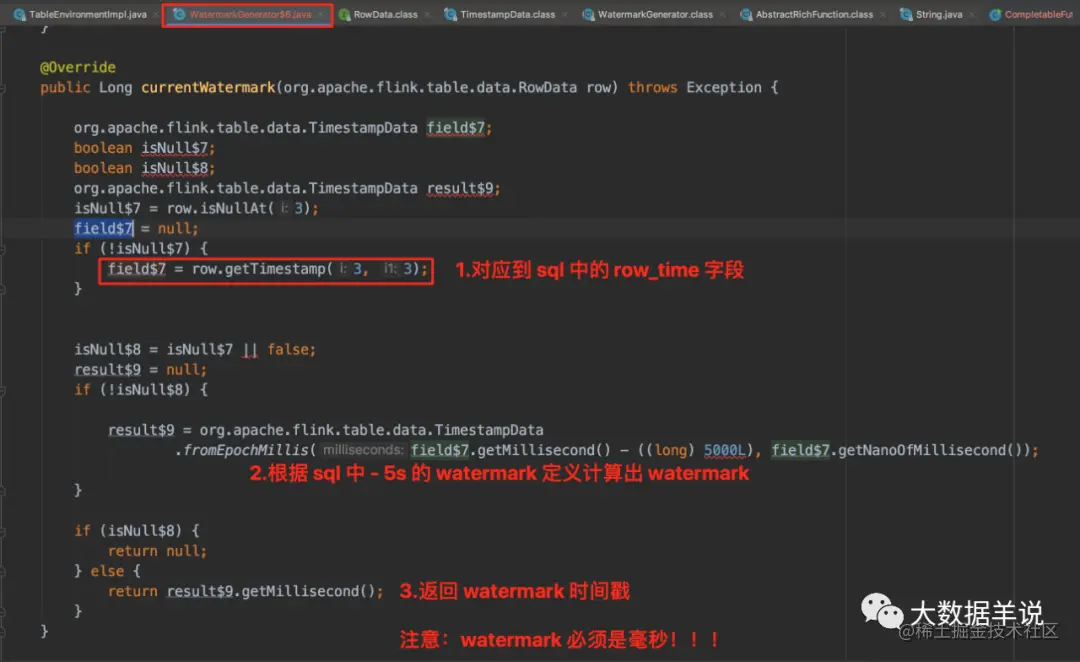This screenshot has height=662, width=1080.
Task: Click the RowData.class tab file icon
Action: (344, 14)
